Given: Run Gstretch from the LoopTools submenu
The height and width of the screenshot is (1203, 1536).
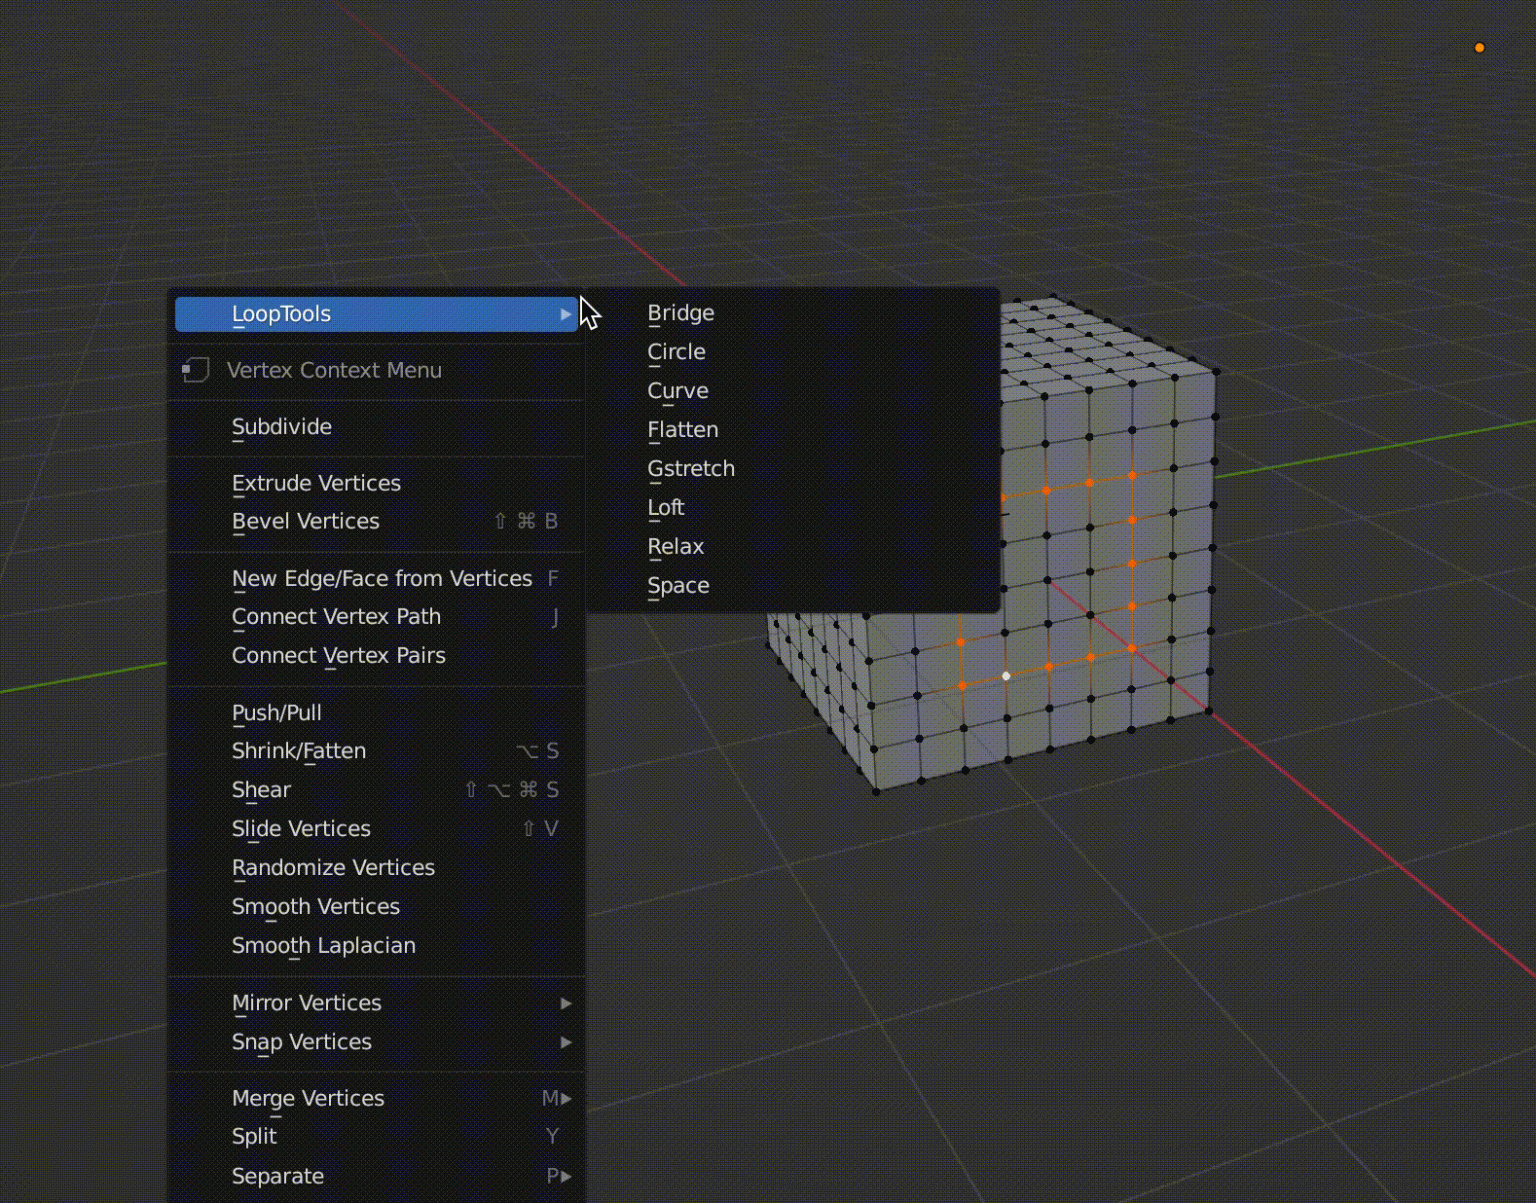Looking at the screenshot, I should 691,468.
